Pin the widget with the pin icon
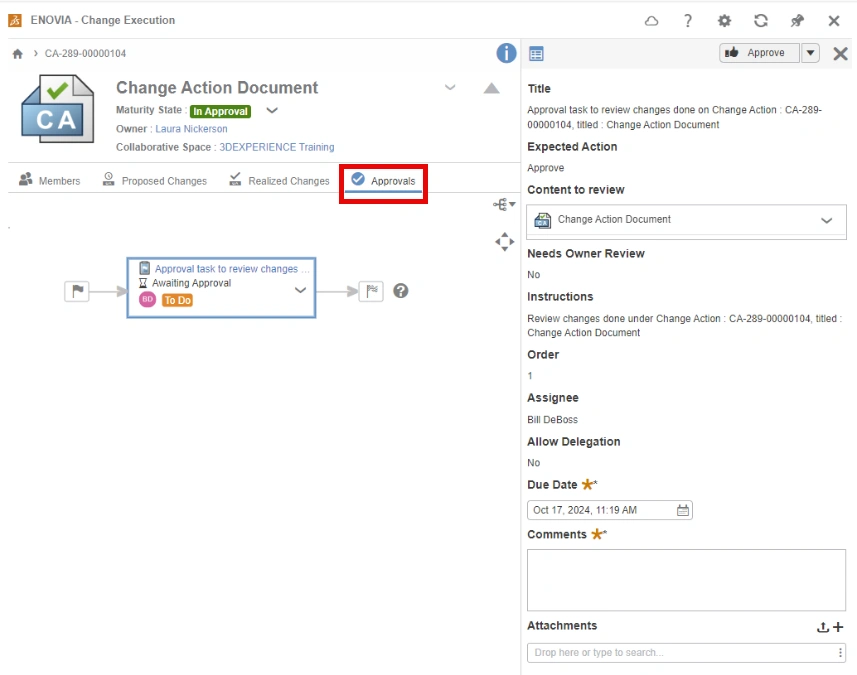 (x=797, y=21)
